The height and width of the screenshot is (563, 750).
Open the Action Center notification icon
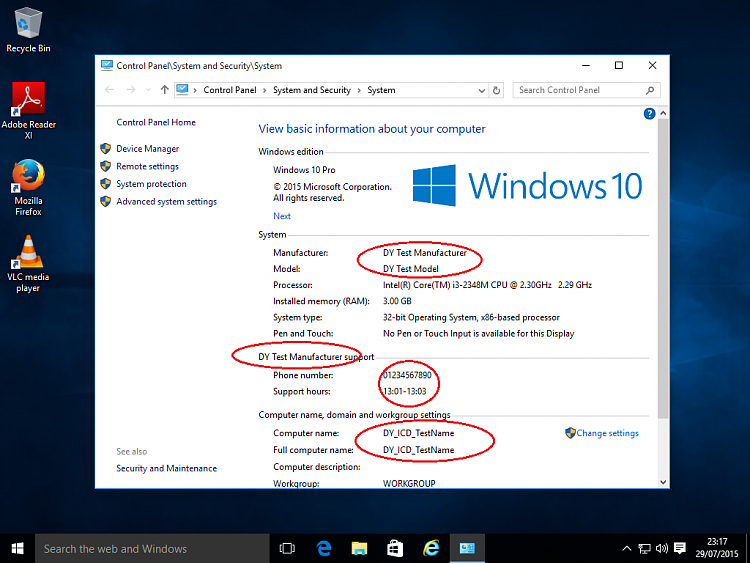[x=680, y=548]
